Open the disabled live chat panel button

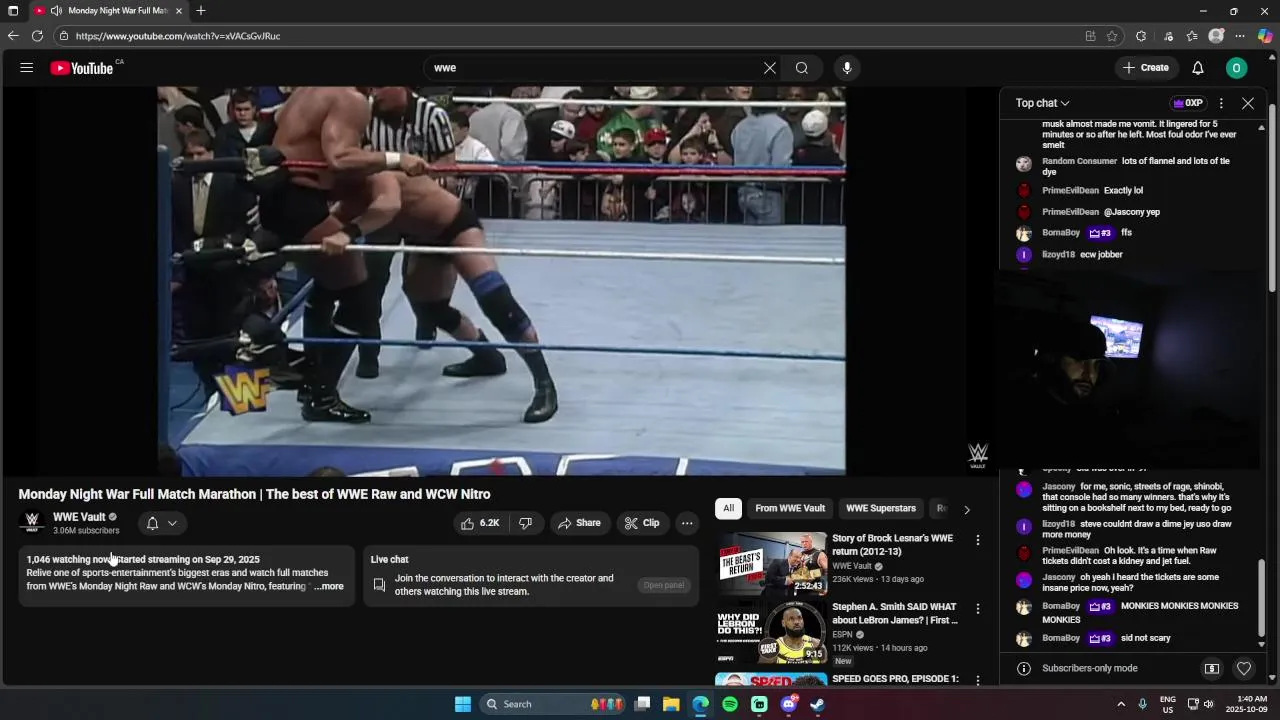coord(664,585)
